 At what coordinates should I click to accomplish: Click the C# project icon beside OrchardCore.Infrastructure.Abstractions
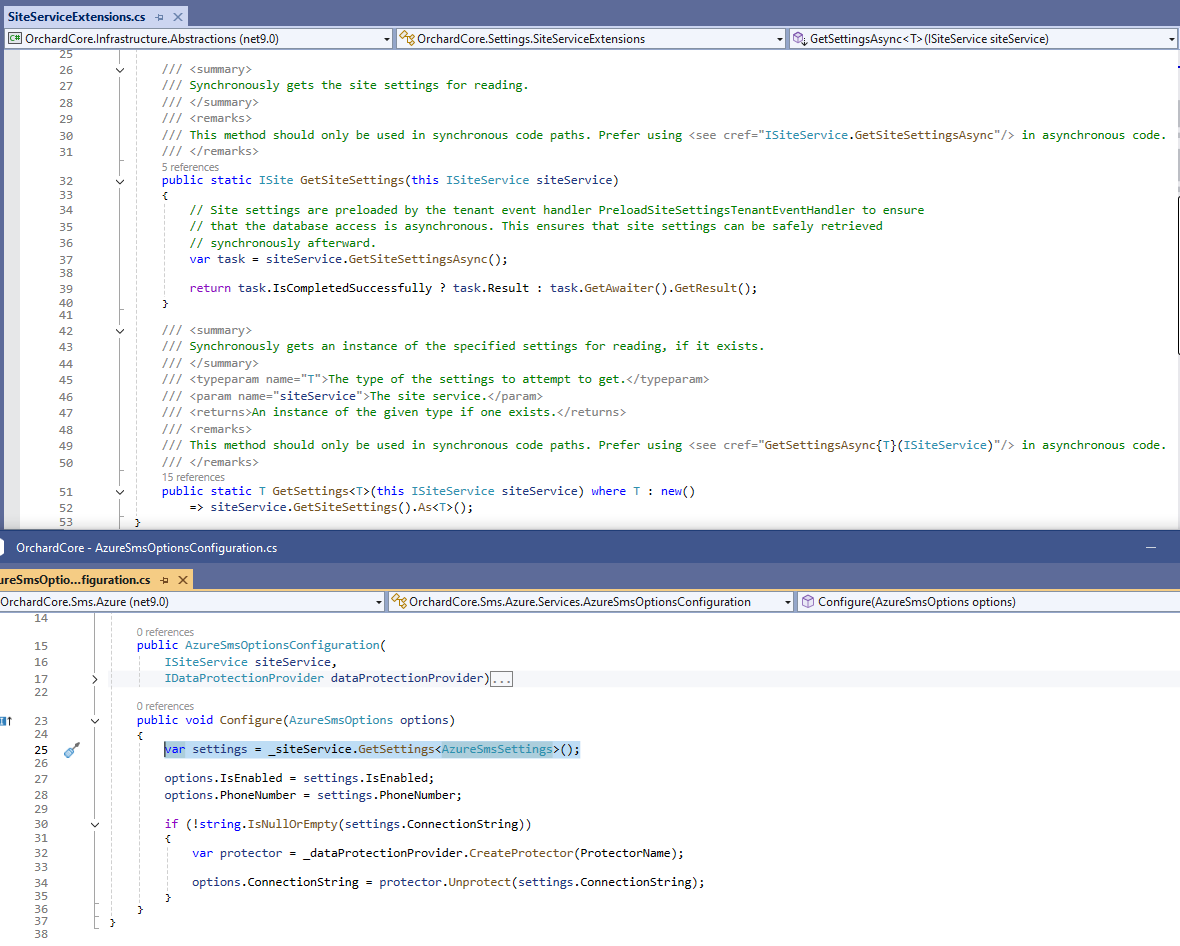(x=14, y=38)
